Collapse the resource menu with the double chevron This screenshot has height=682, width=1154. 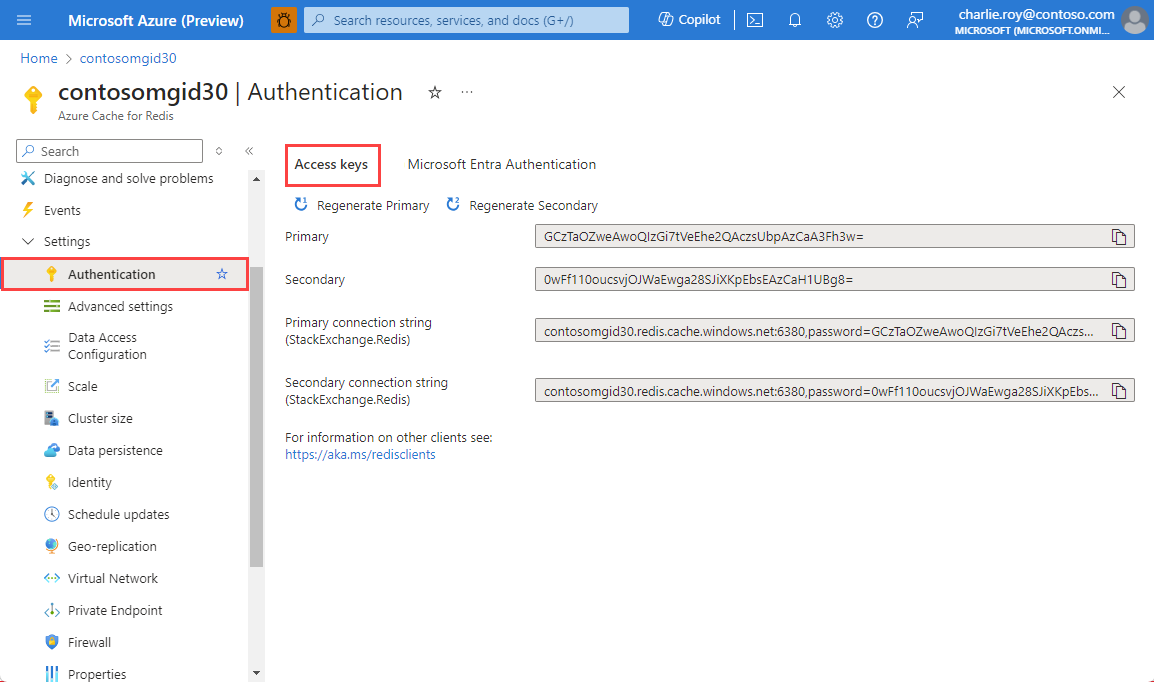[x=249, y=151]
